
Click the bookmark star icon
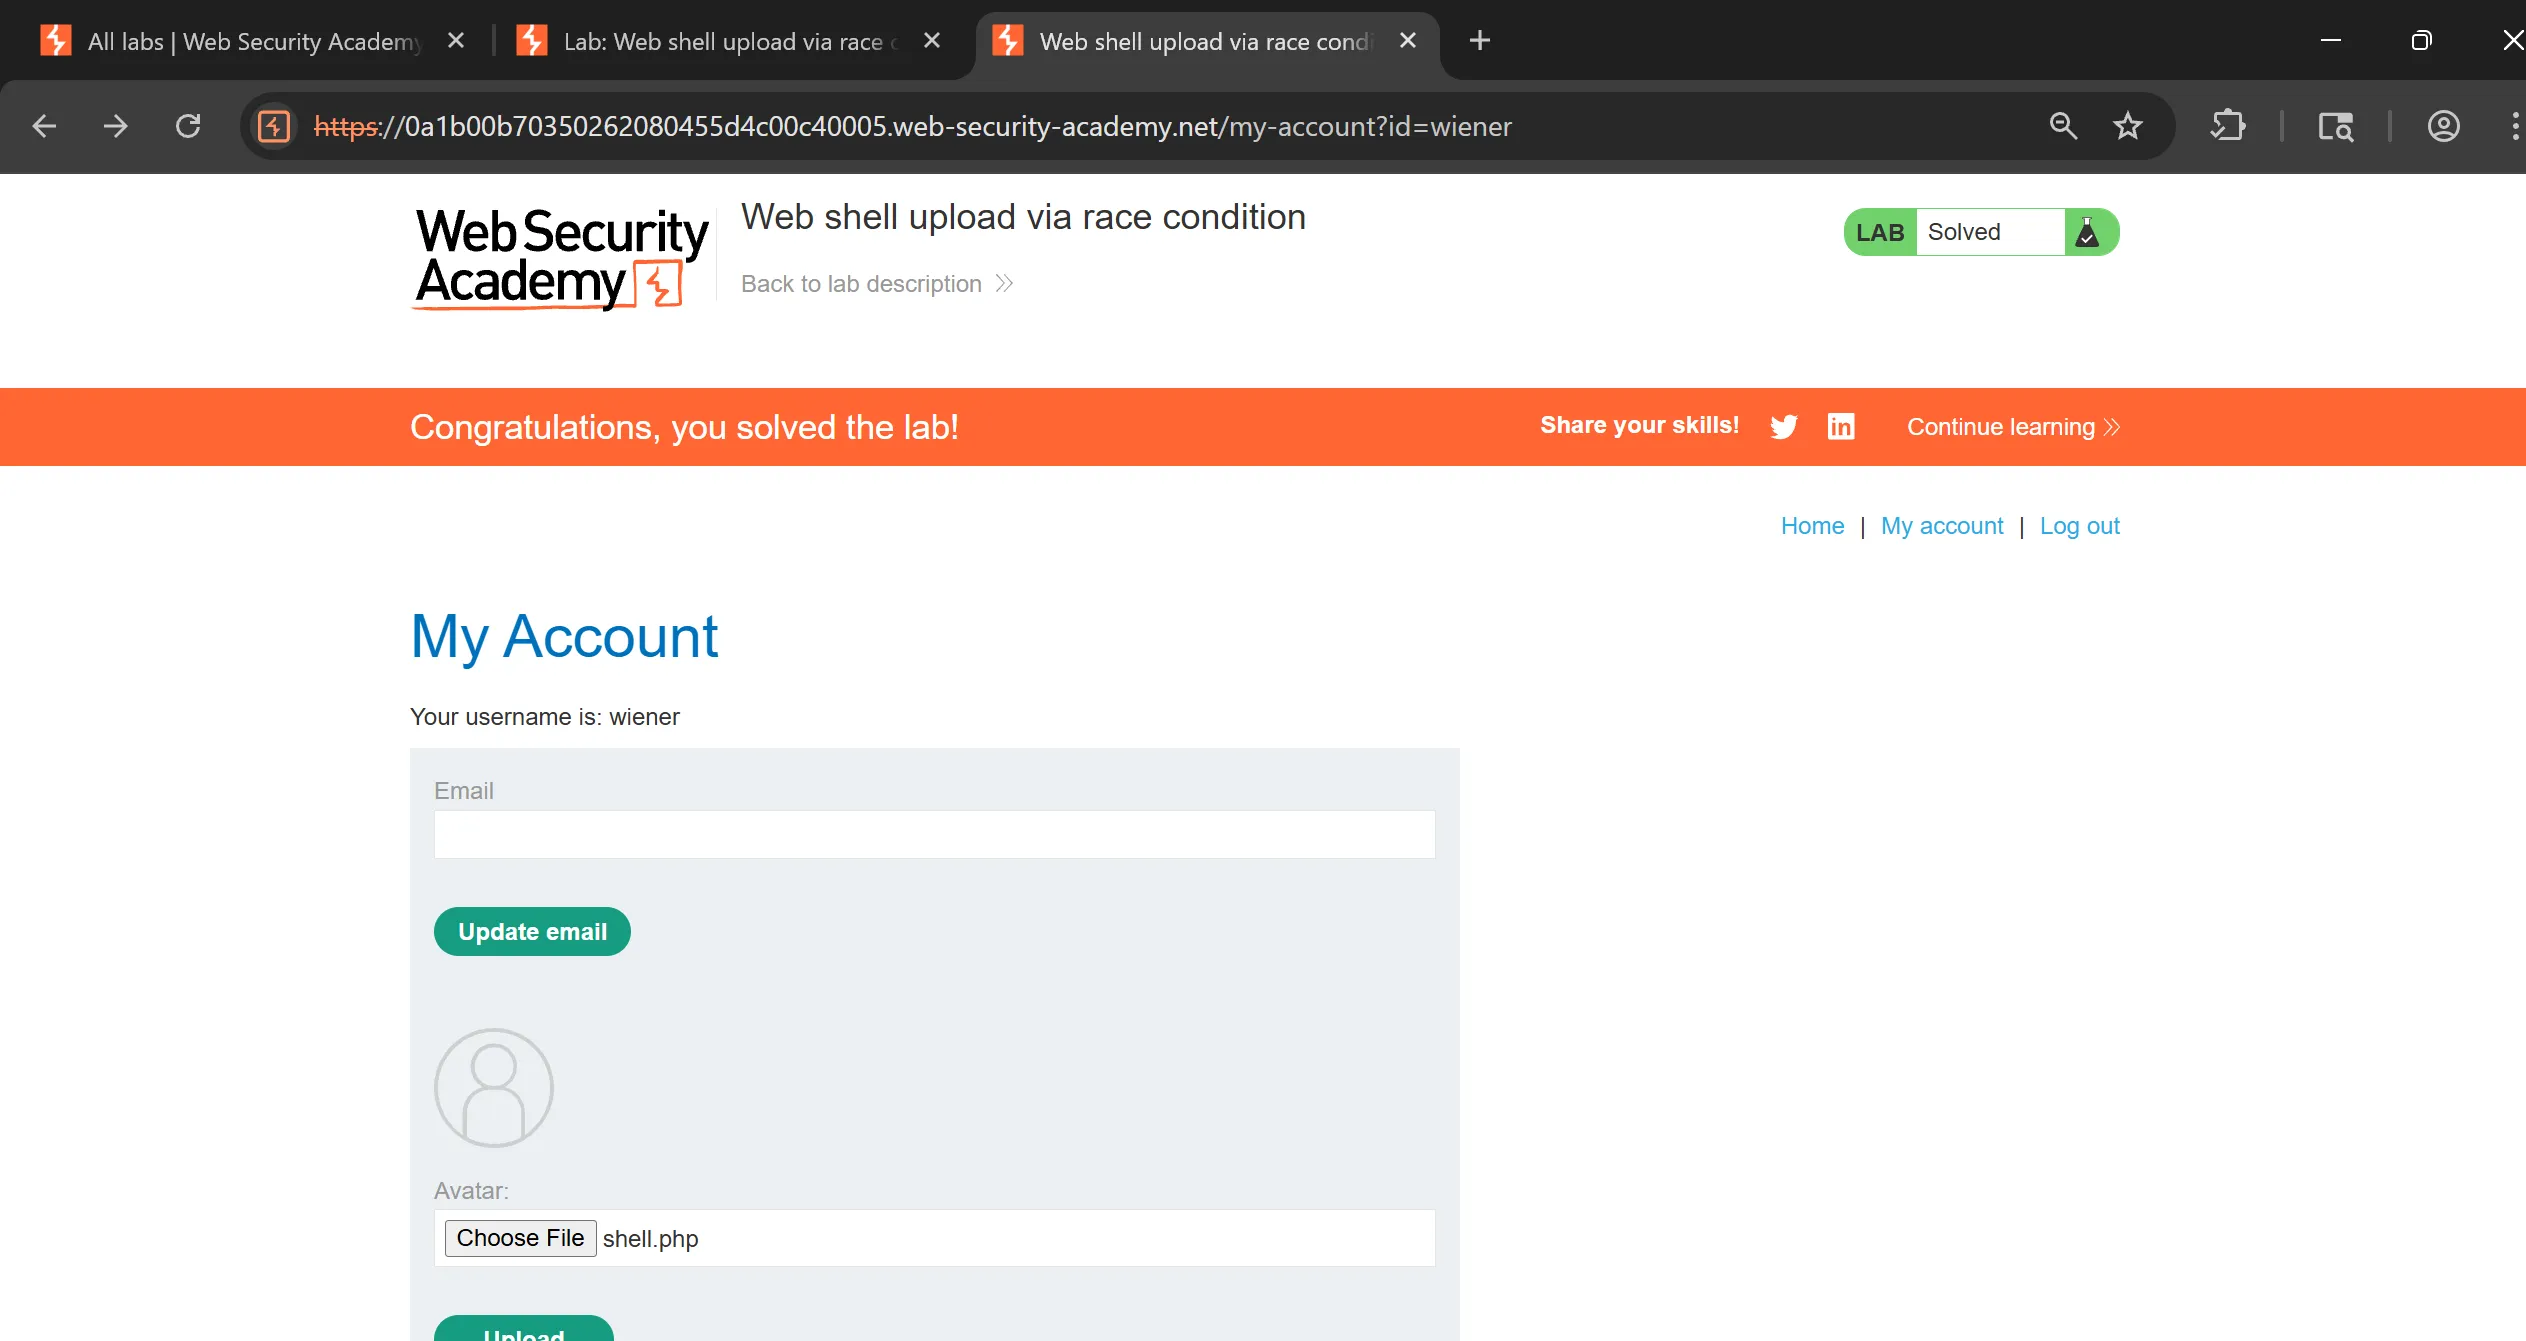coord(2127,126)
